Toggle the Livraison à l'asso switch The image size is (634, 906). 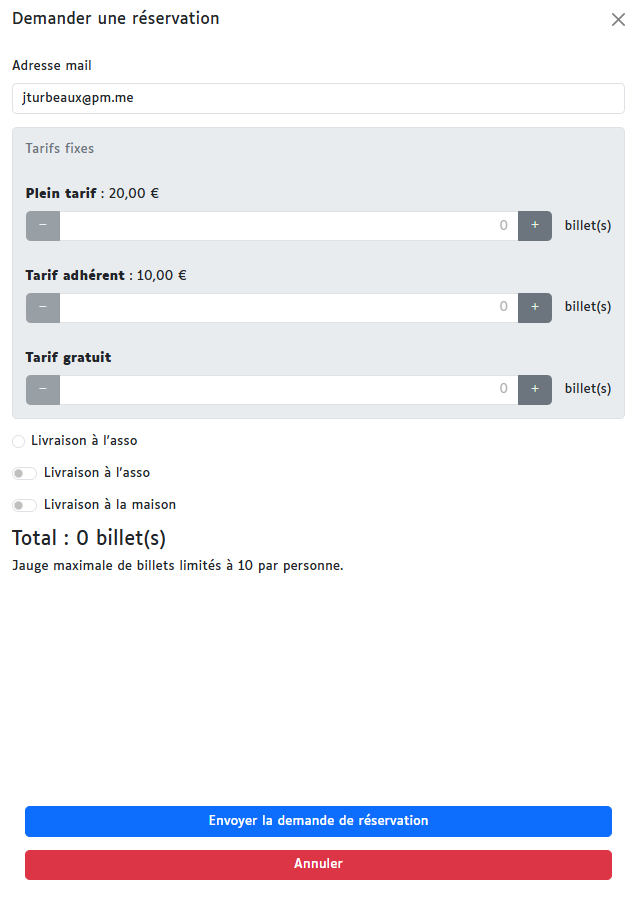point(25,473)
